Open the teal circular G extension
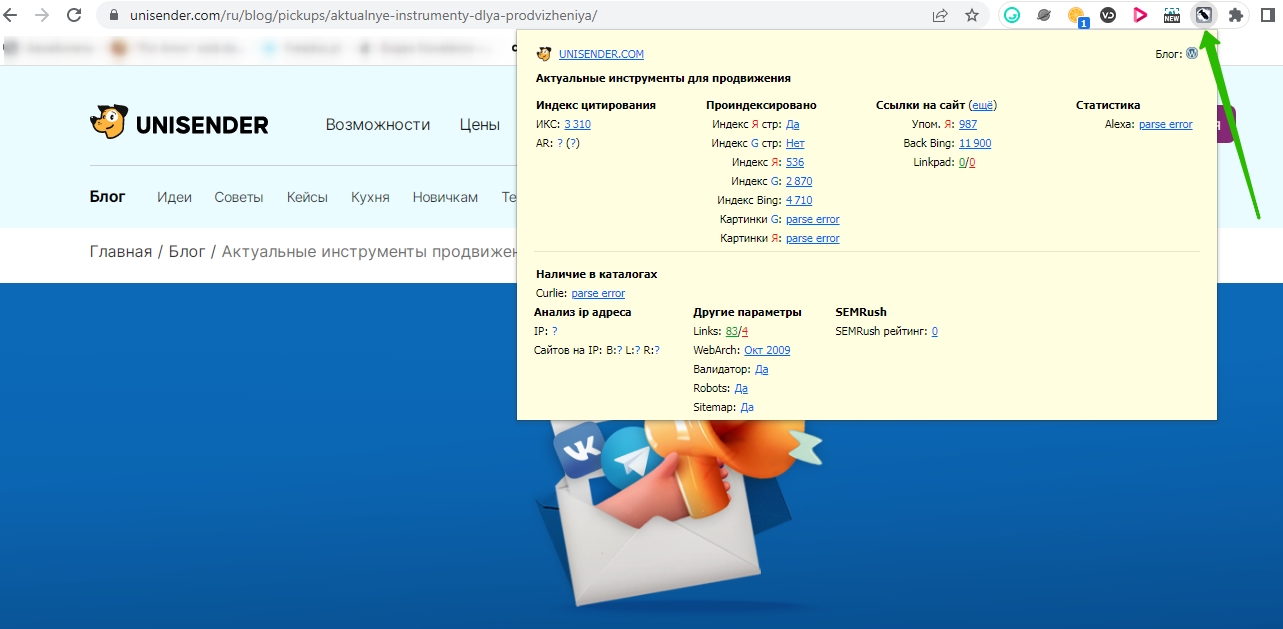The image size is (1283, 629). click(1012, 15)
